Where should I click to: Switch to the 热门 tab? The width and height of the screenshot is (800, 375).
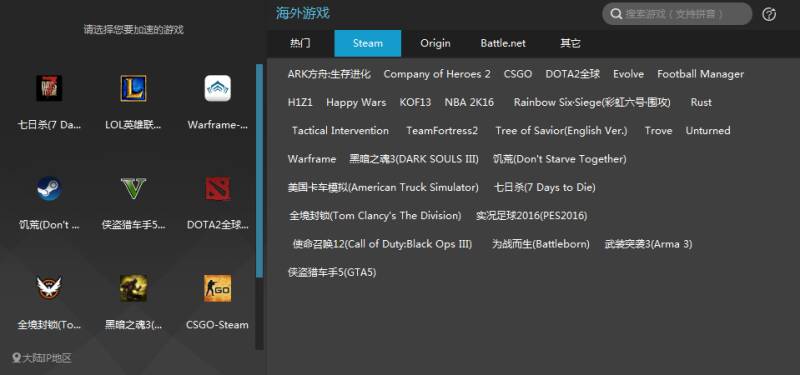pyautogui.click(x=300, y=43)
